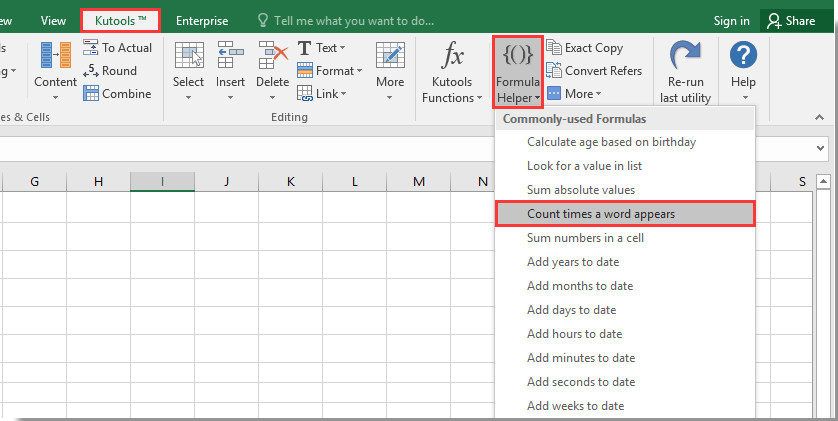This screenshot has width=838, height=421.
Task: Open the Help question mark icon
Action: (x=743, y=57)
